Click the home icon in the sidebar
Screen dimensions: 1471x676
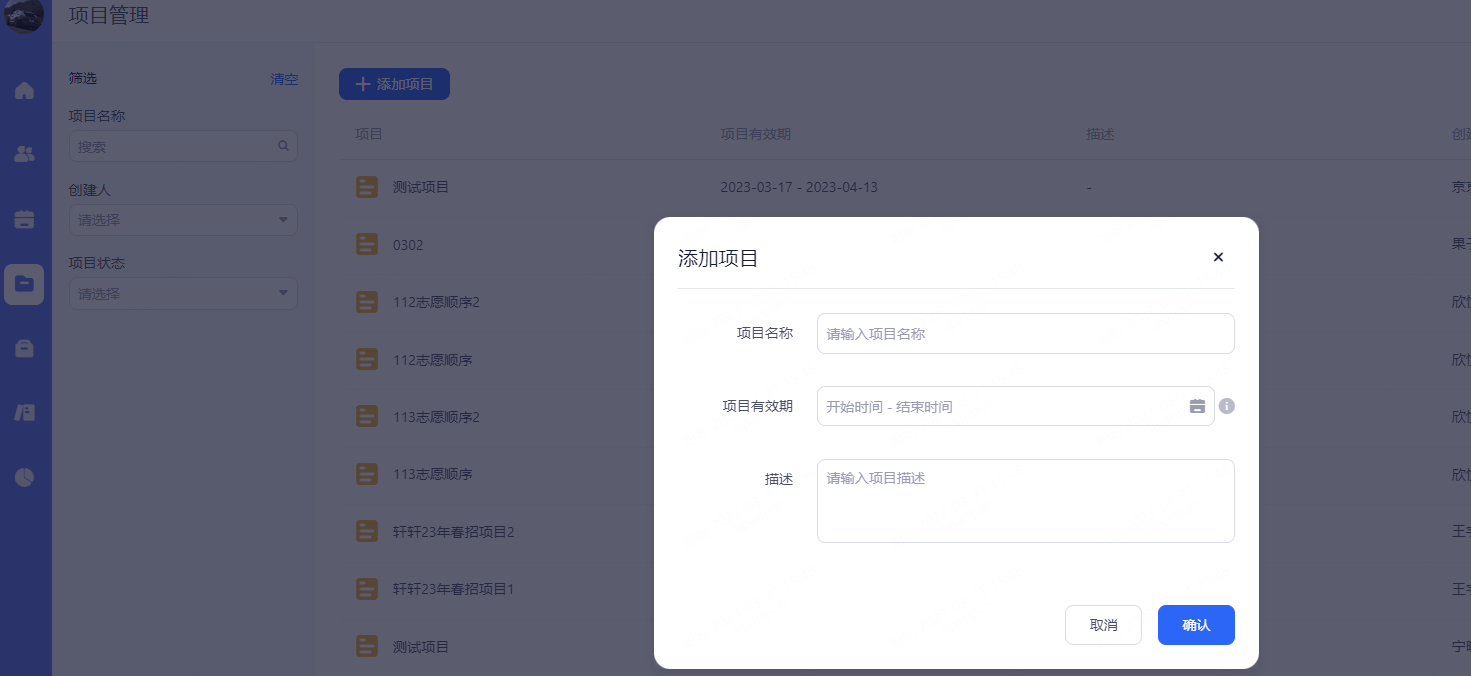pos(24,91)
